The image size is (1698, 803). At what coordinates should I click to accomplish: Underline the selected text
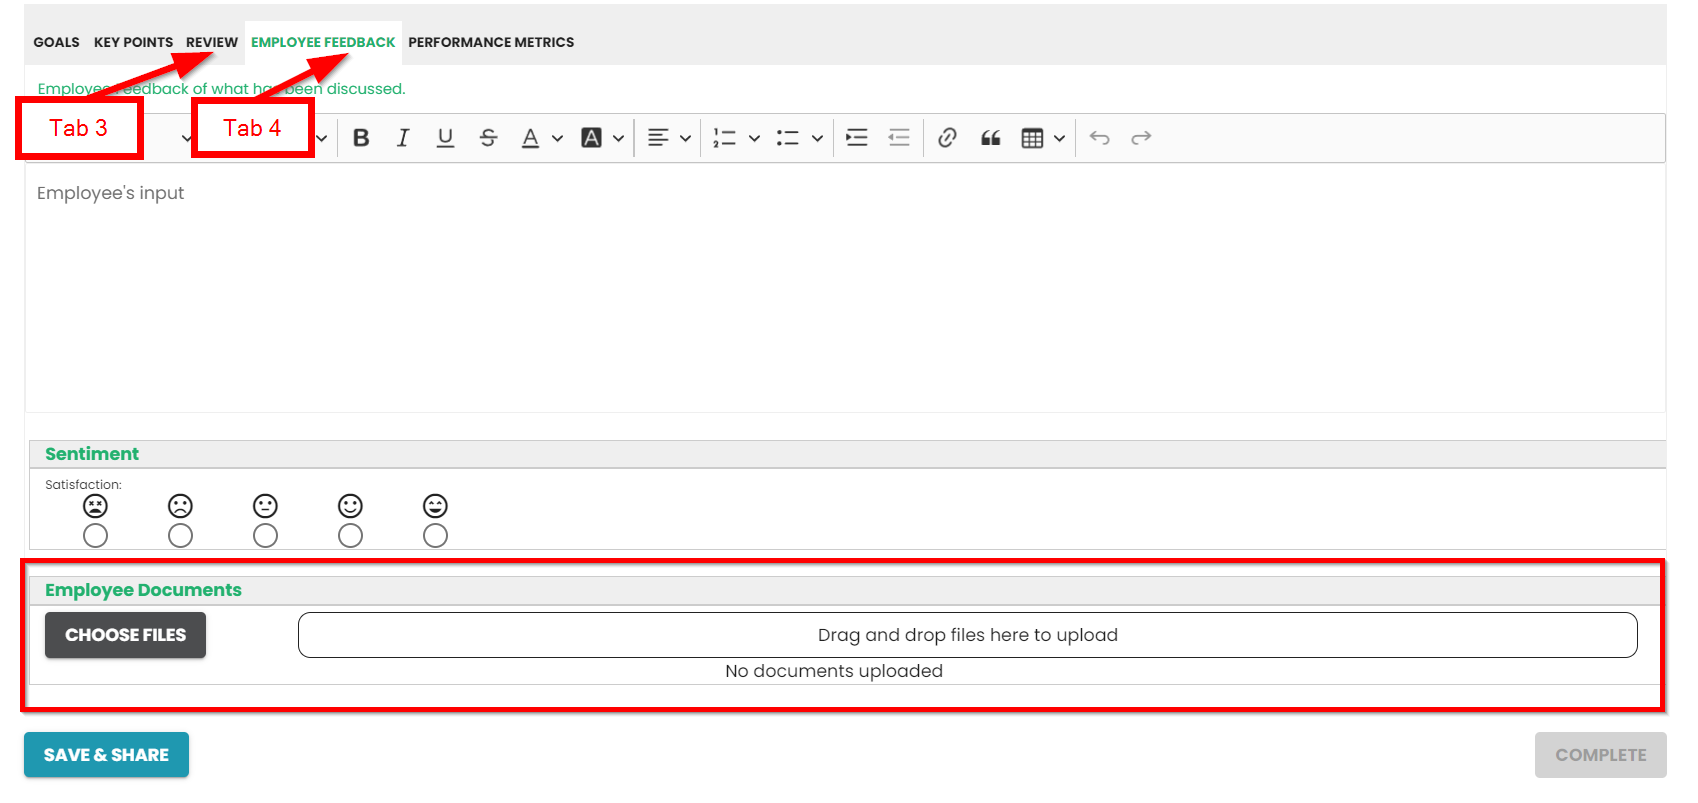tap(445, 138)
